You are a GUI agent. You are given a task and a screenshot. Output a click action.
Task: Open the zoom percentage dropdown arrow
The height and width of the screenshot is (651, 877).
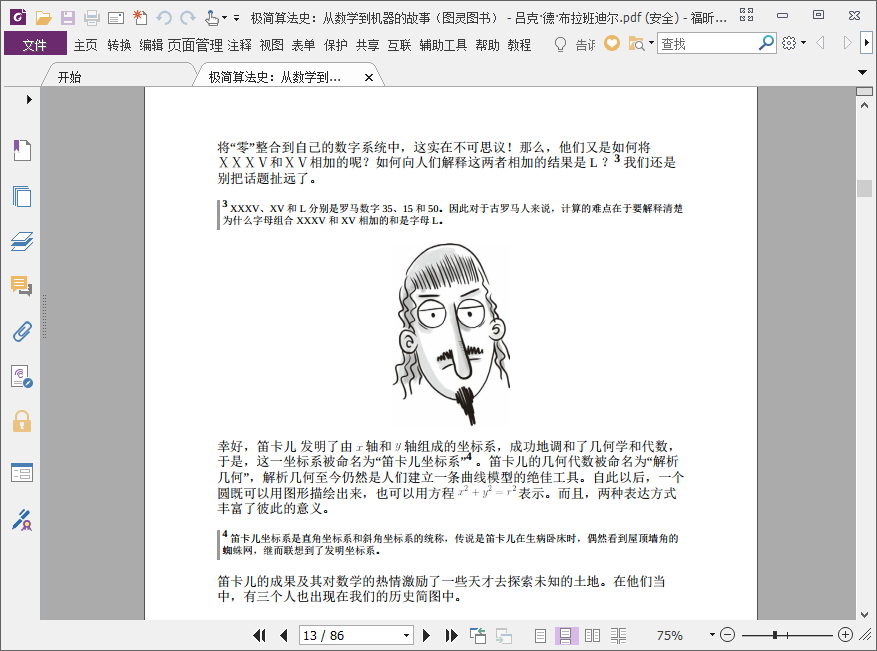(x=712, y=635)
